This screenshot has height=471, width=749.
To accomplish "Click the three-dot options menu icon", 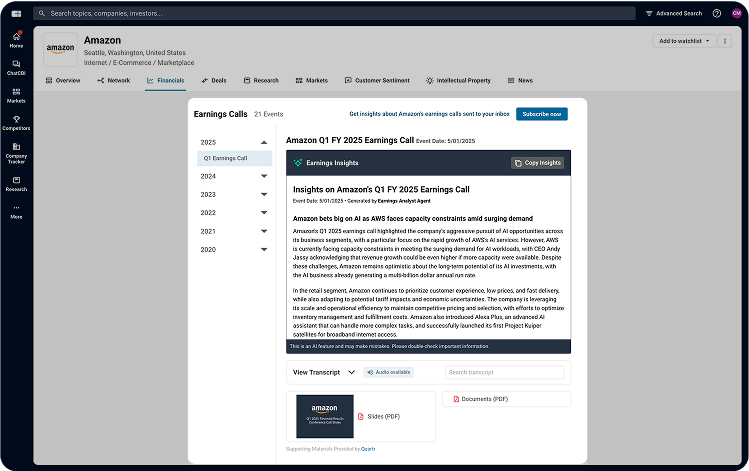I will click(x=725, y=41).
